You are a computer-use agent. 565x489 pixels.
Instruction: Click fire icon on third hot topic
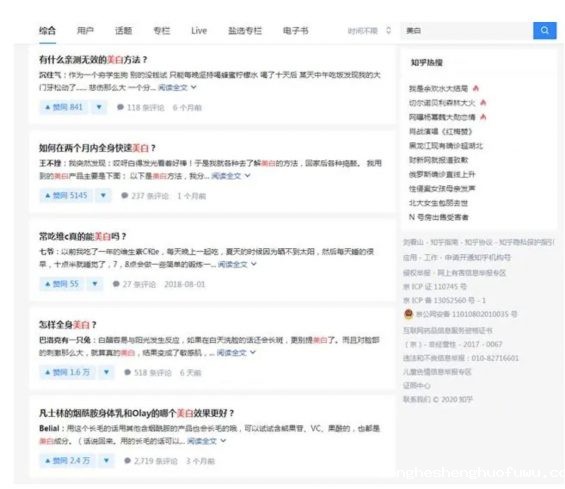pyautogui.click(x=484, y=117)
